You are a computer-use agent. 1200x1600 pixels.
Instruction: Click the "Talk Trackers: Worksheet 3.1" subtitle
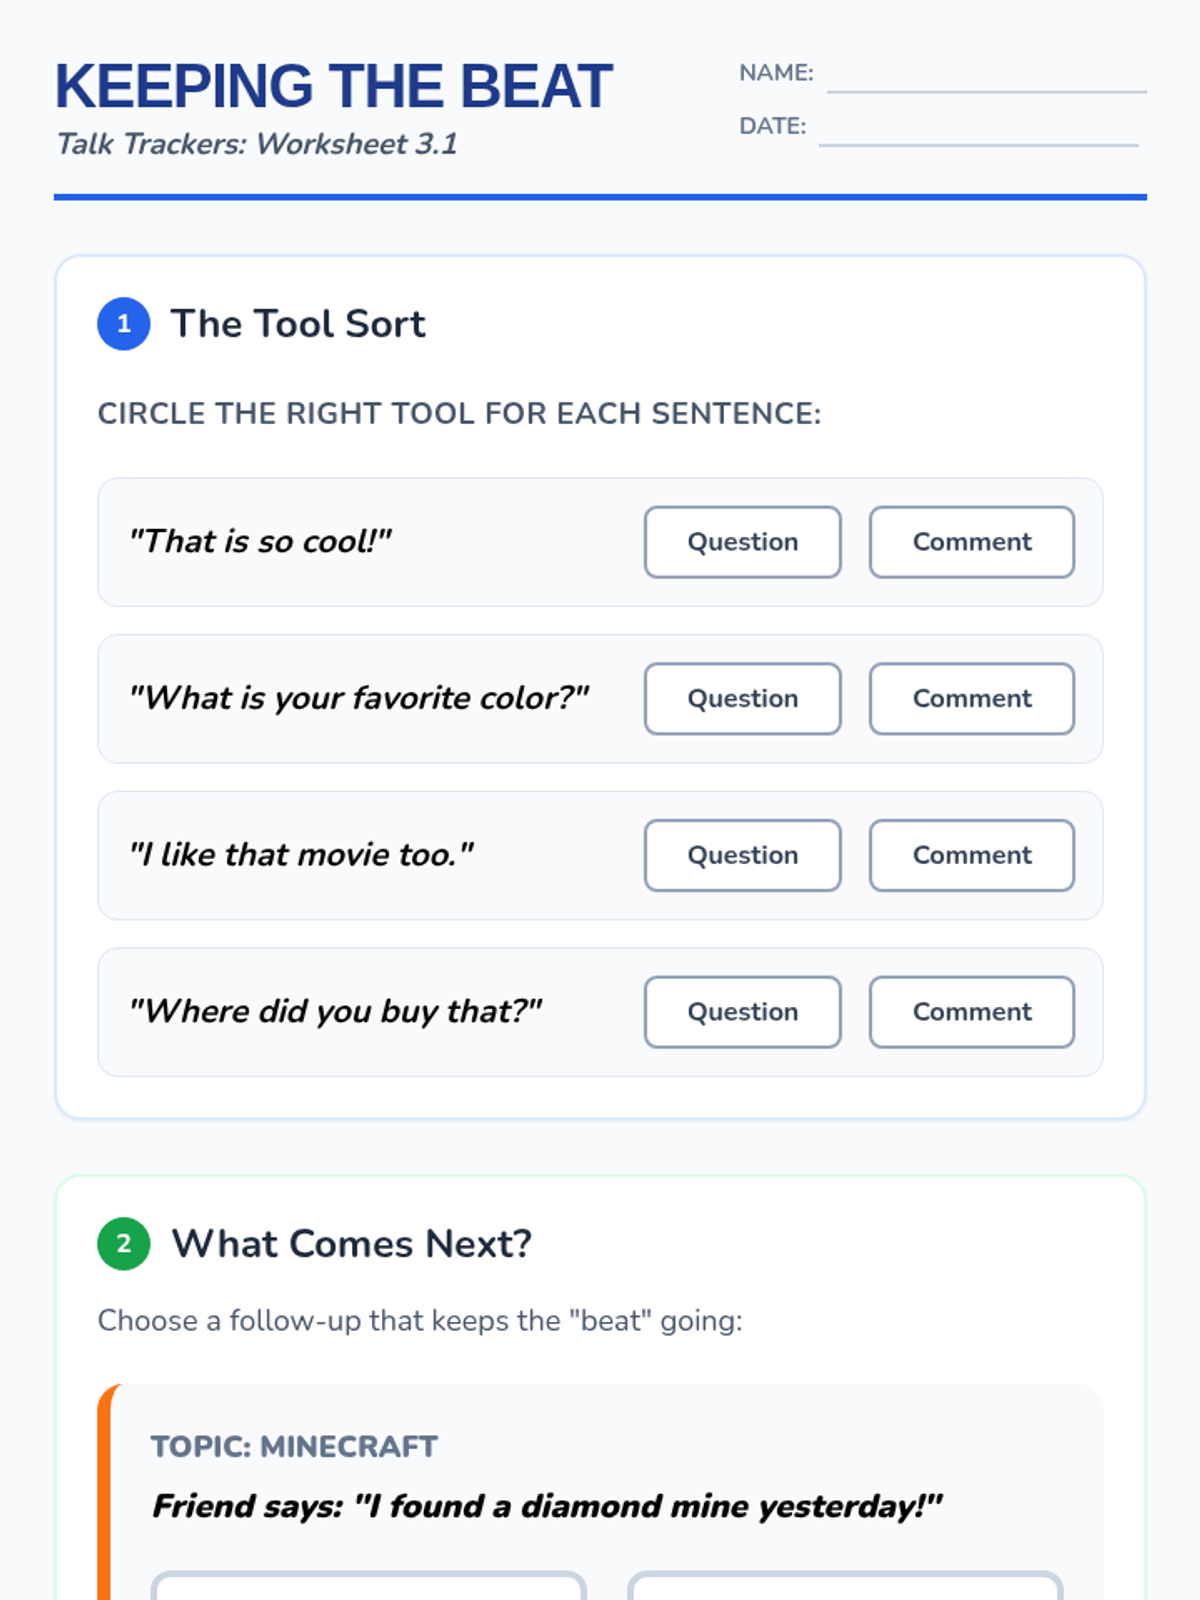click(257, 144)
